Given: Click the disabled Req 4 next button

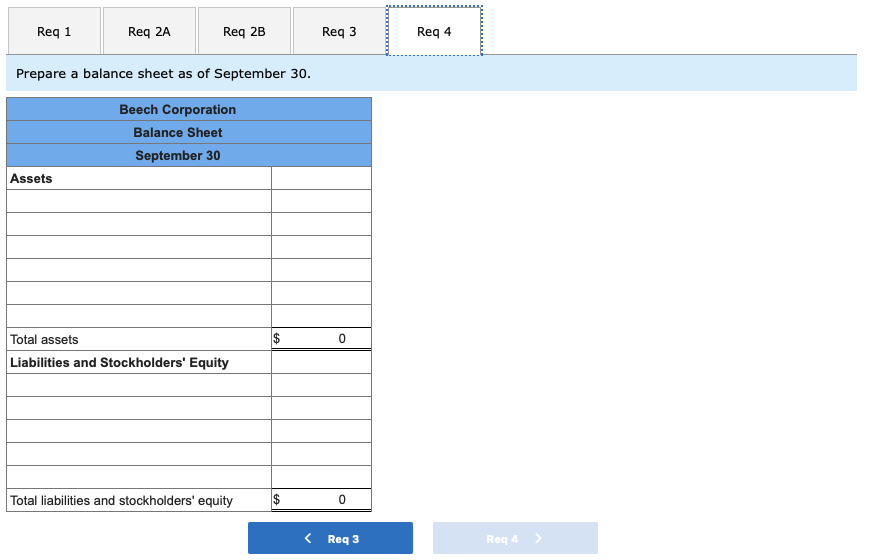Looking at the screenshot, I should coord(515,538).
